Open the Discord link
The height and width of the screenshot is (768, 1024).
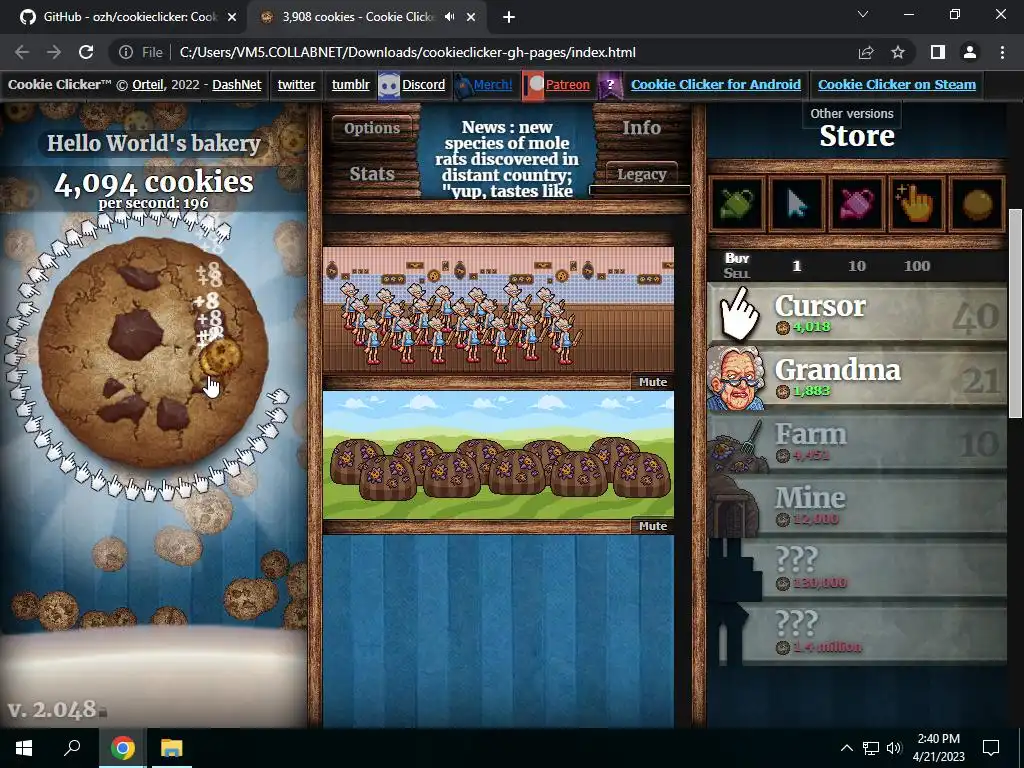pyautogui.click(x=423, y=84)
